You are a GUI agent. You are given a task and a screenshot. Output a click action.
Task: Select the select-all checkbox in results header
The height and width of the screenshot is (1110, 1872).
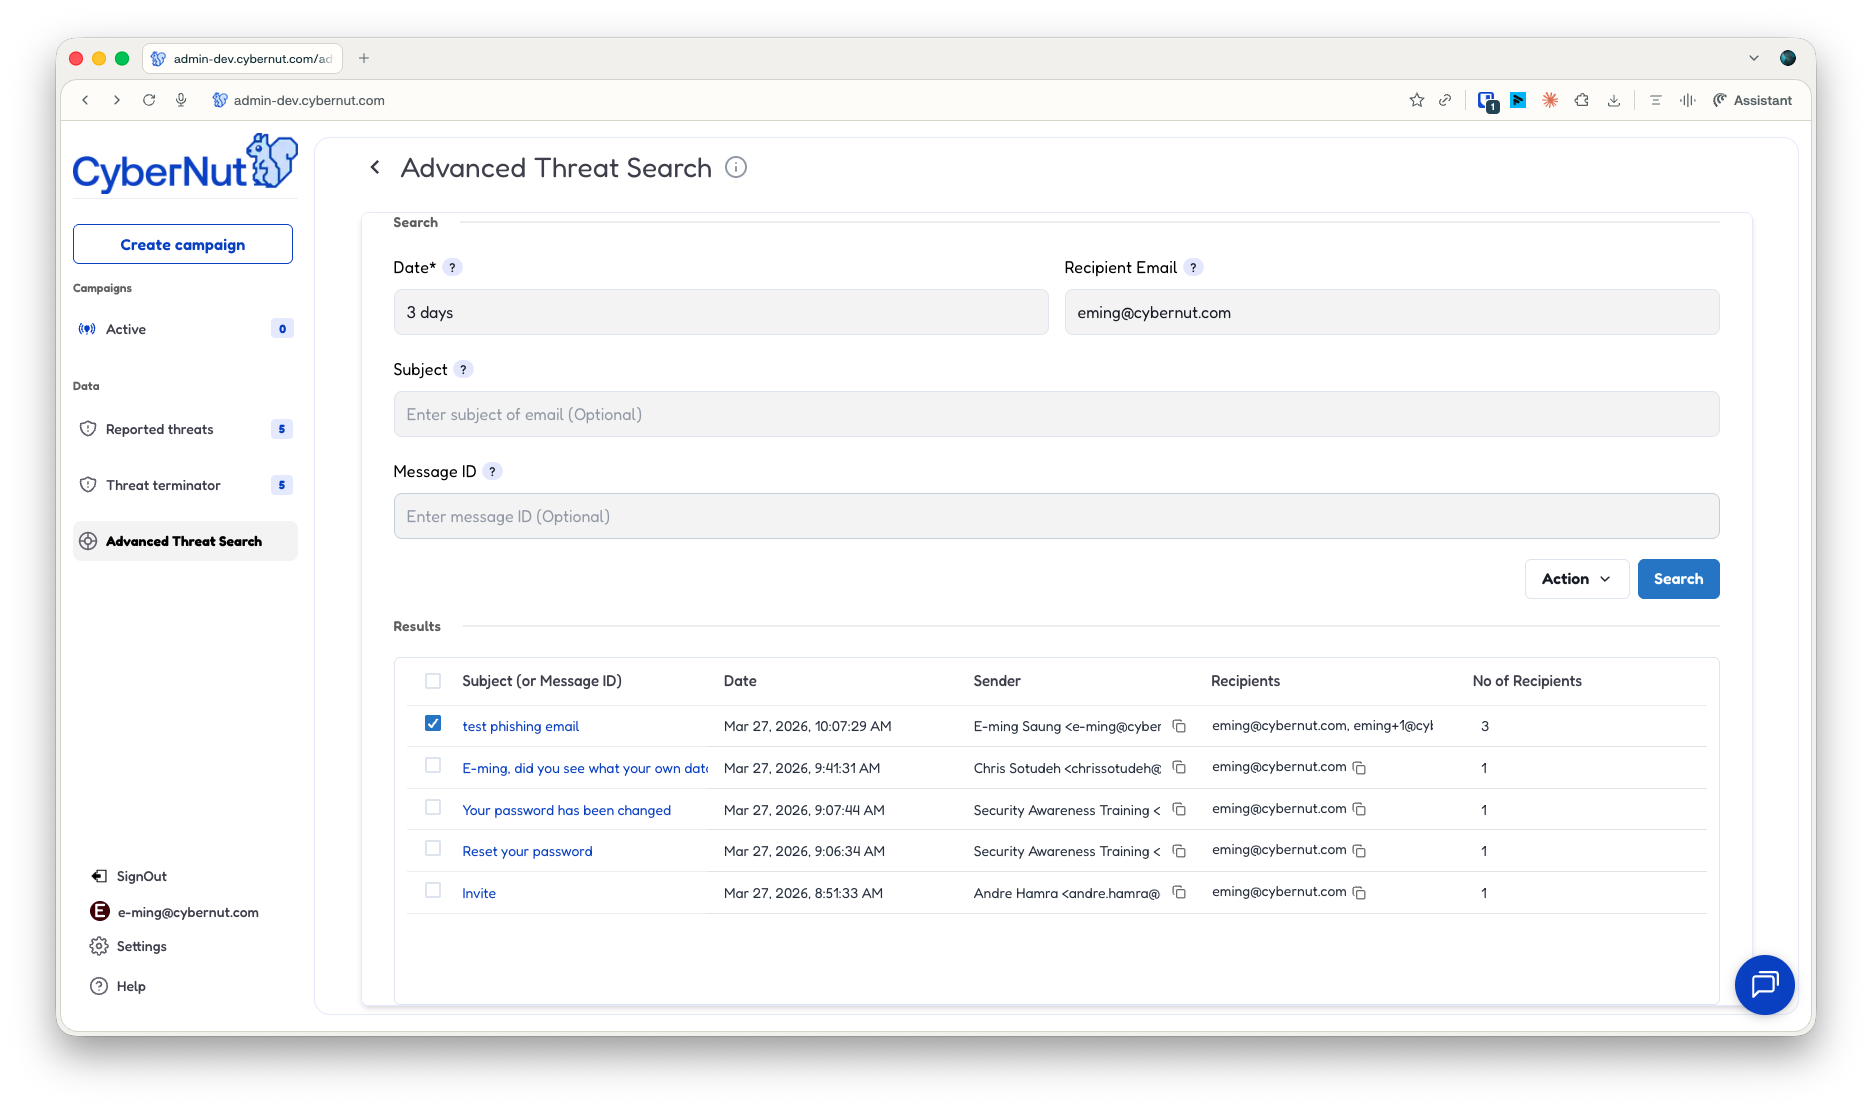(x=432, y=681)
